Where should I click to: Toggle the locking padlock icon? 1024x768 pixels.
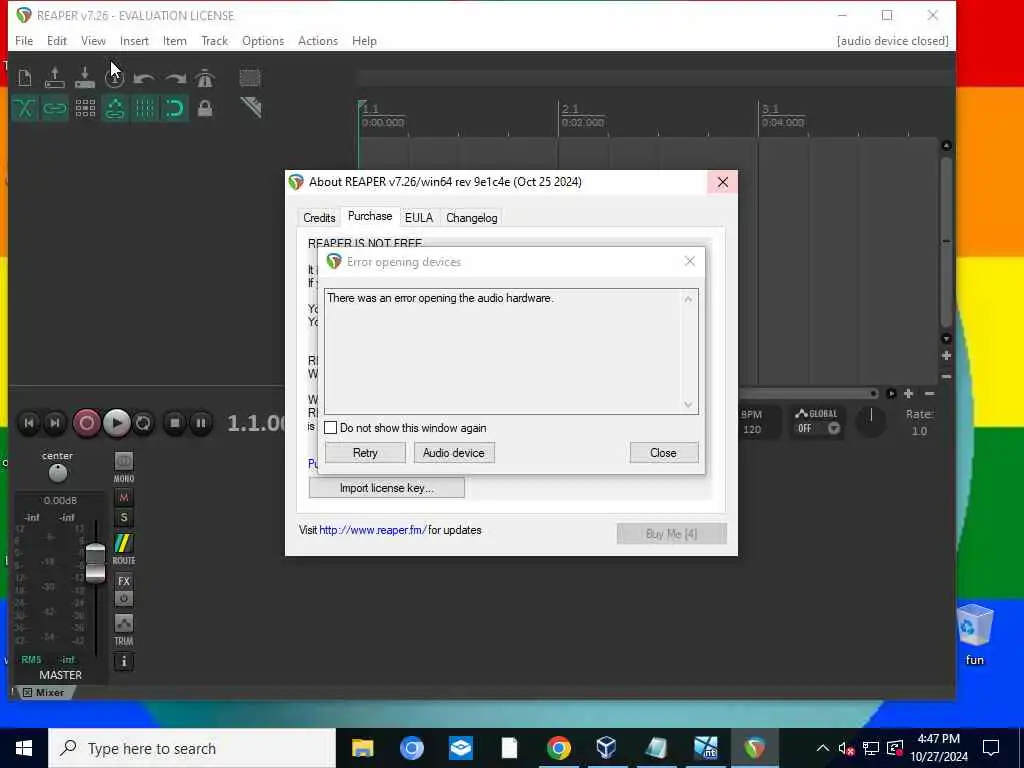[x=205, y=108]
